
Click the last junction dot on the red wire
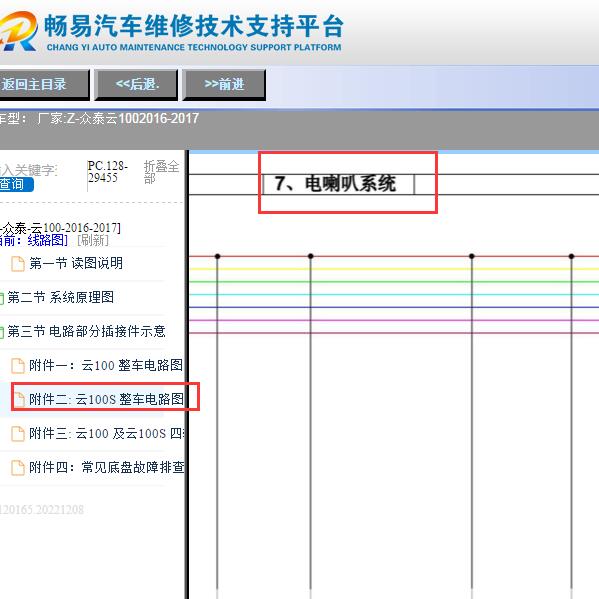click(x=571, y=256)
